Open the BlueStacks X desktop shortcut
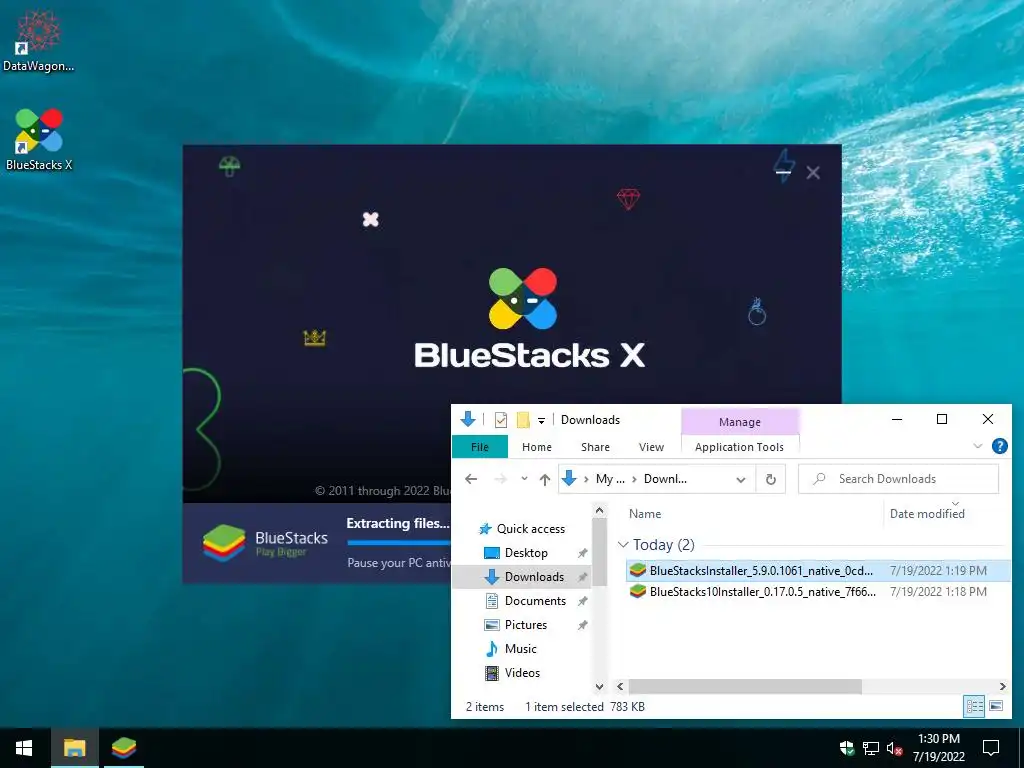 [39, 139]
